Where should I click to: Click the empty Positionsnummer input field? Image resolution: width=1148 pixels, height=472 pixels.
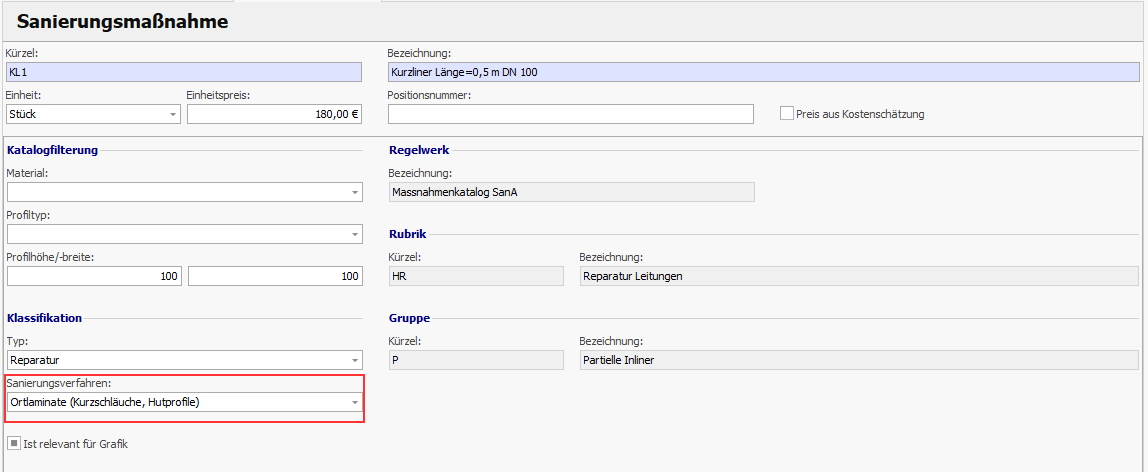pos(570,114)
